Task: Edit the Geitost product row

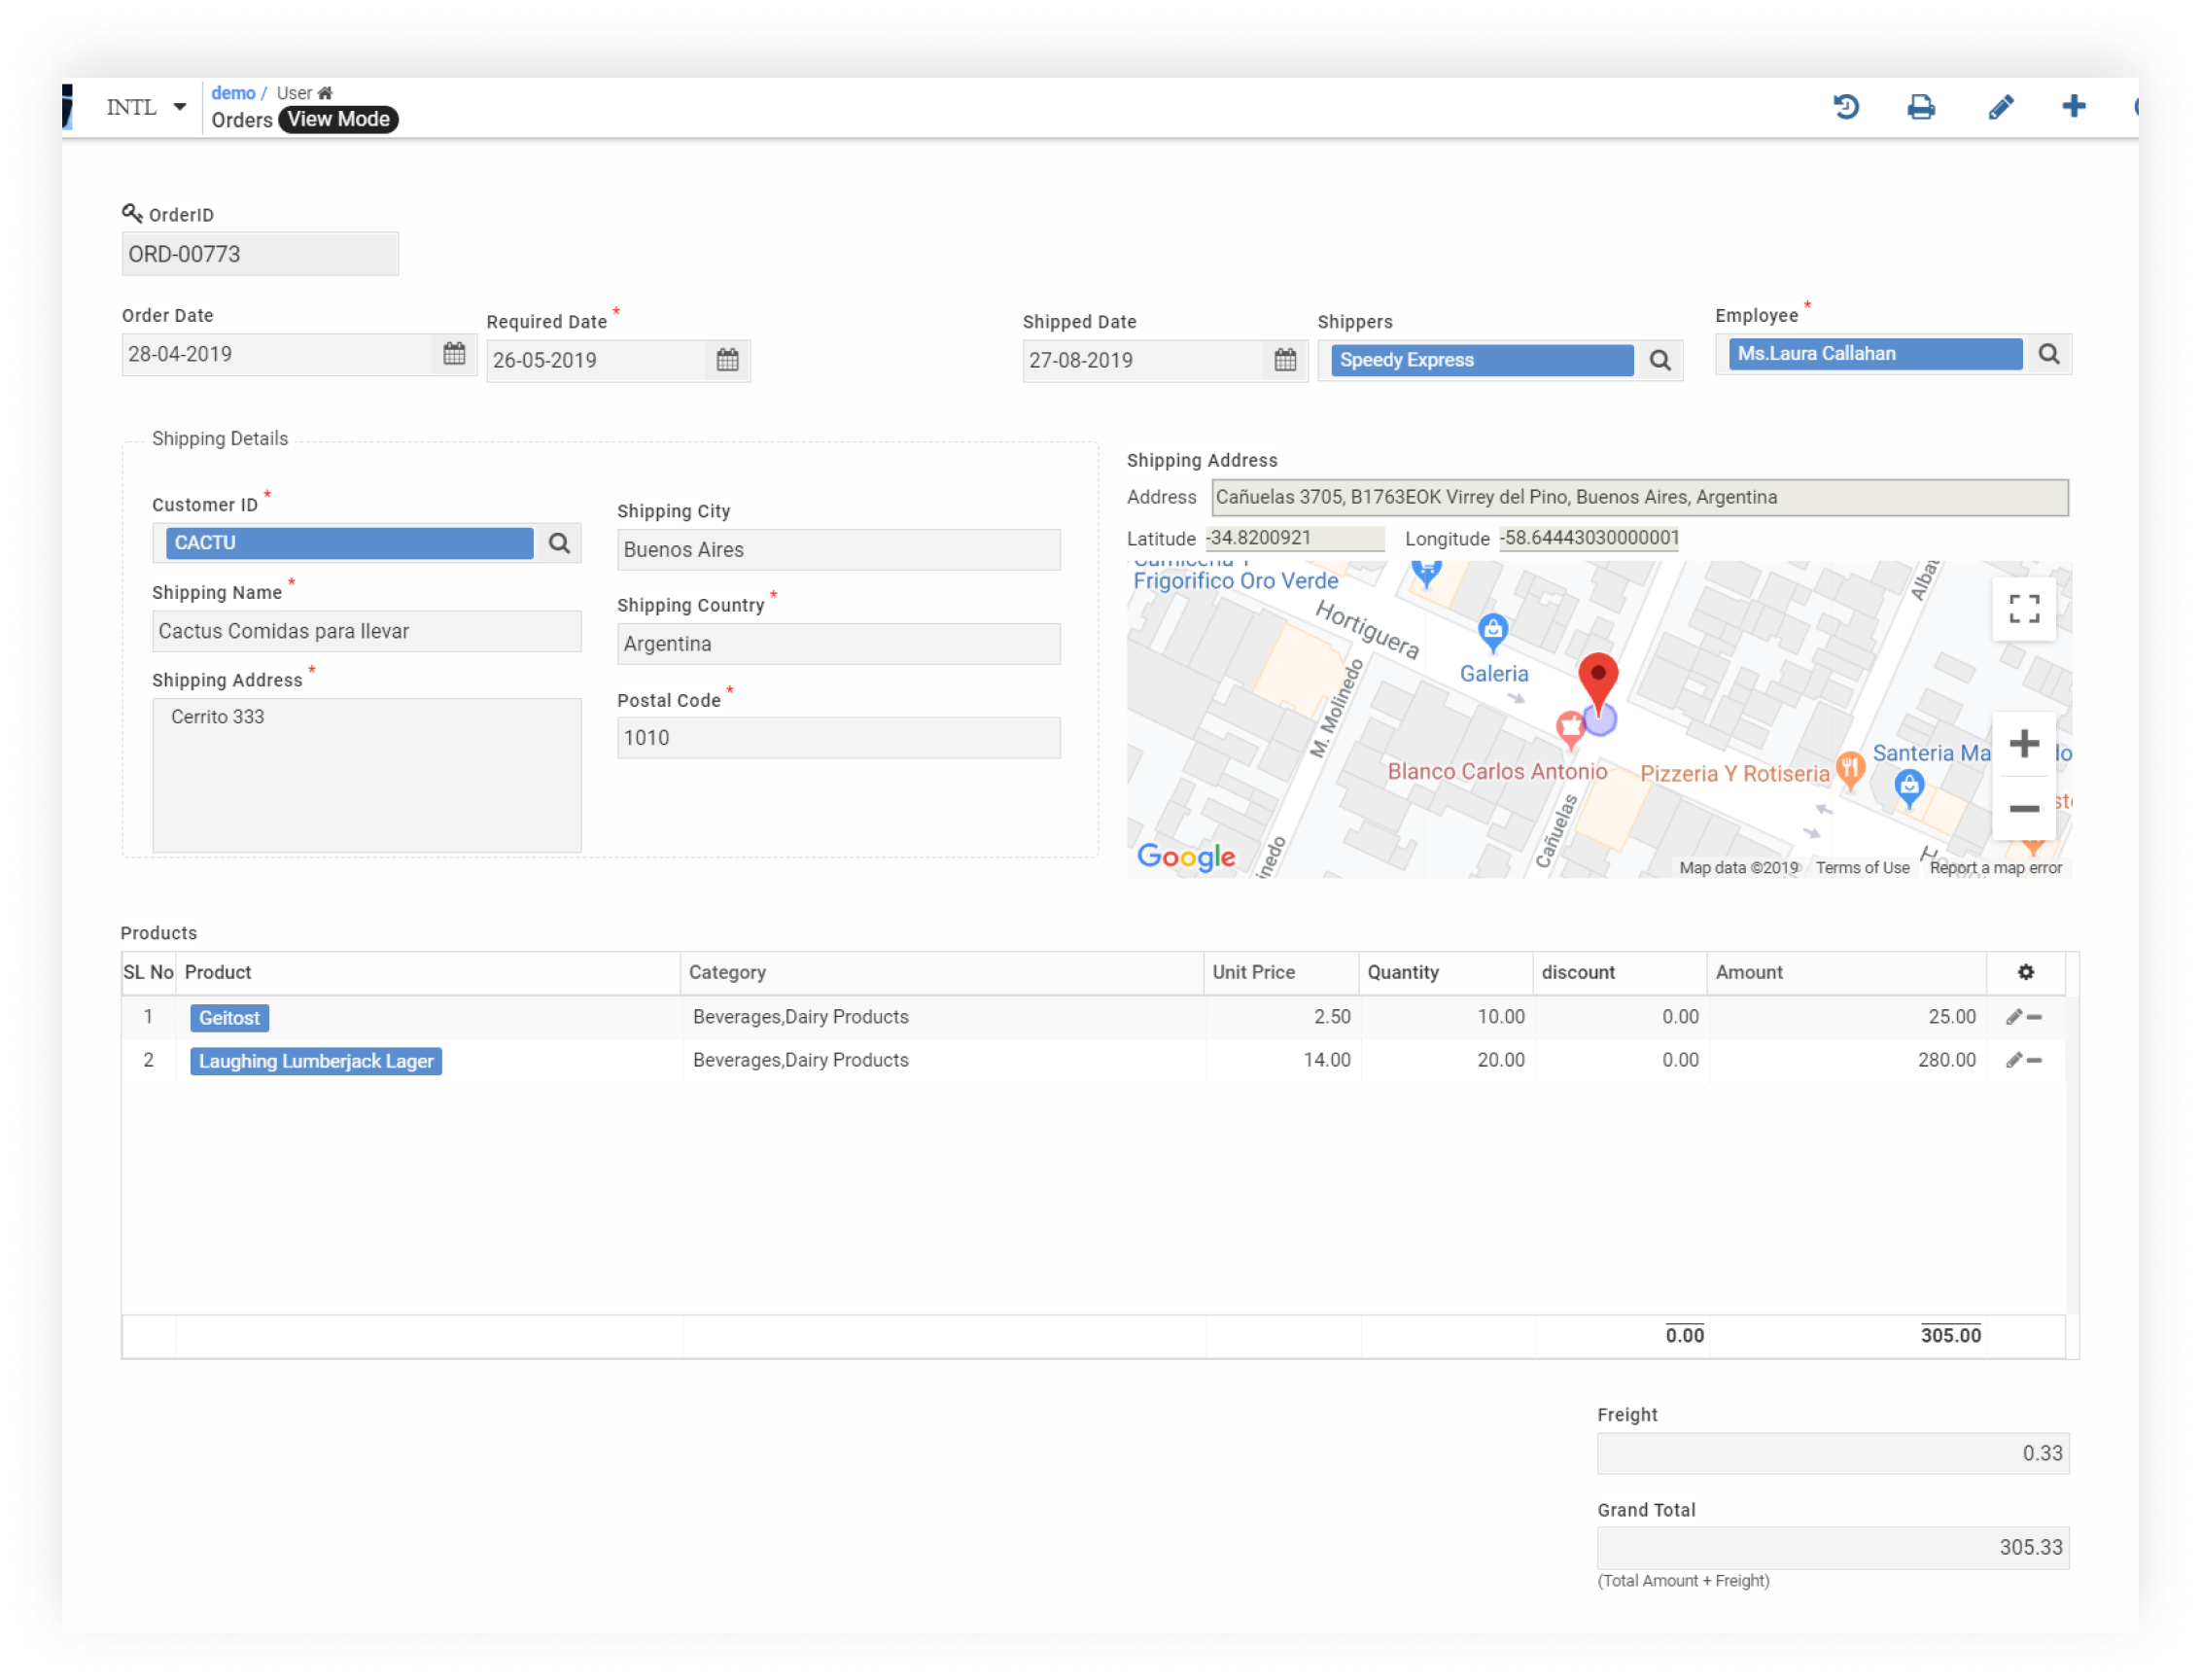Action: 2013,1017
